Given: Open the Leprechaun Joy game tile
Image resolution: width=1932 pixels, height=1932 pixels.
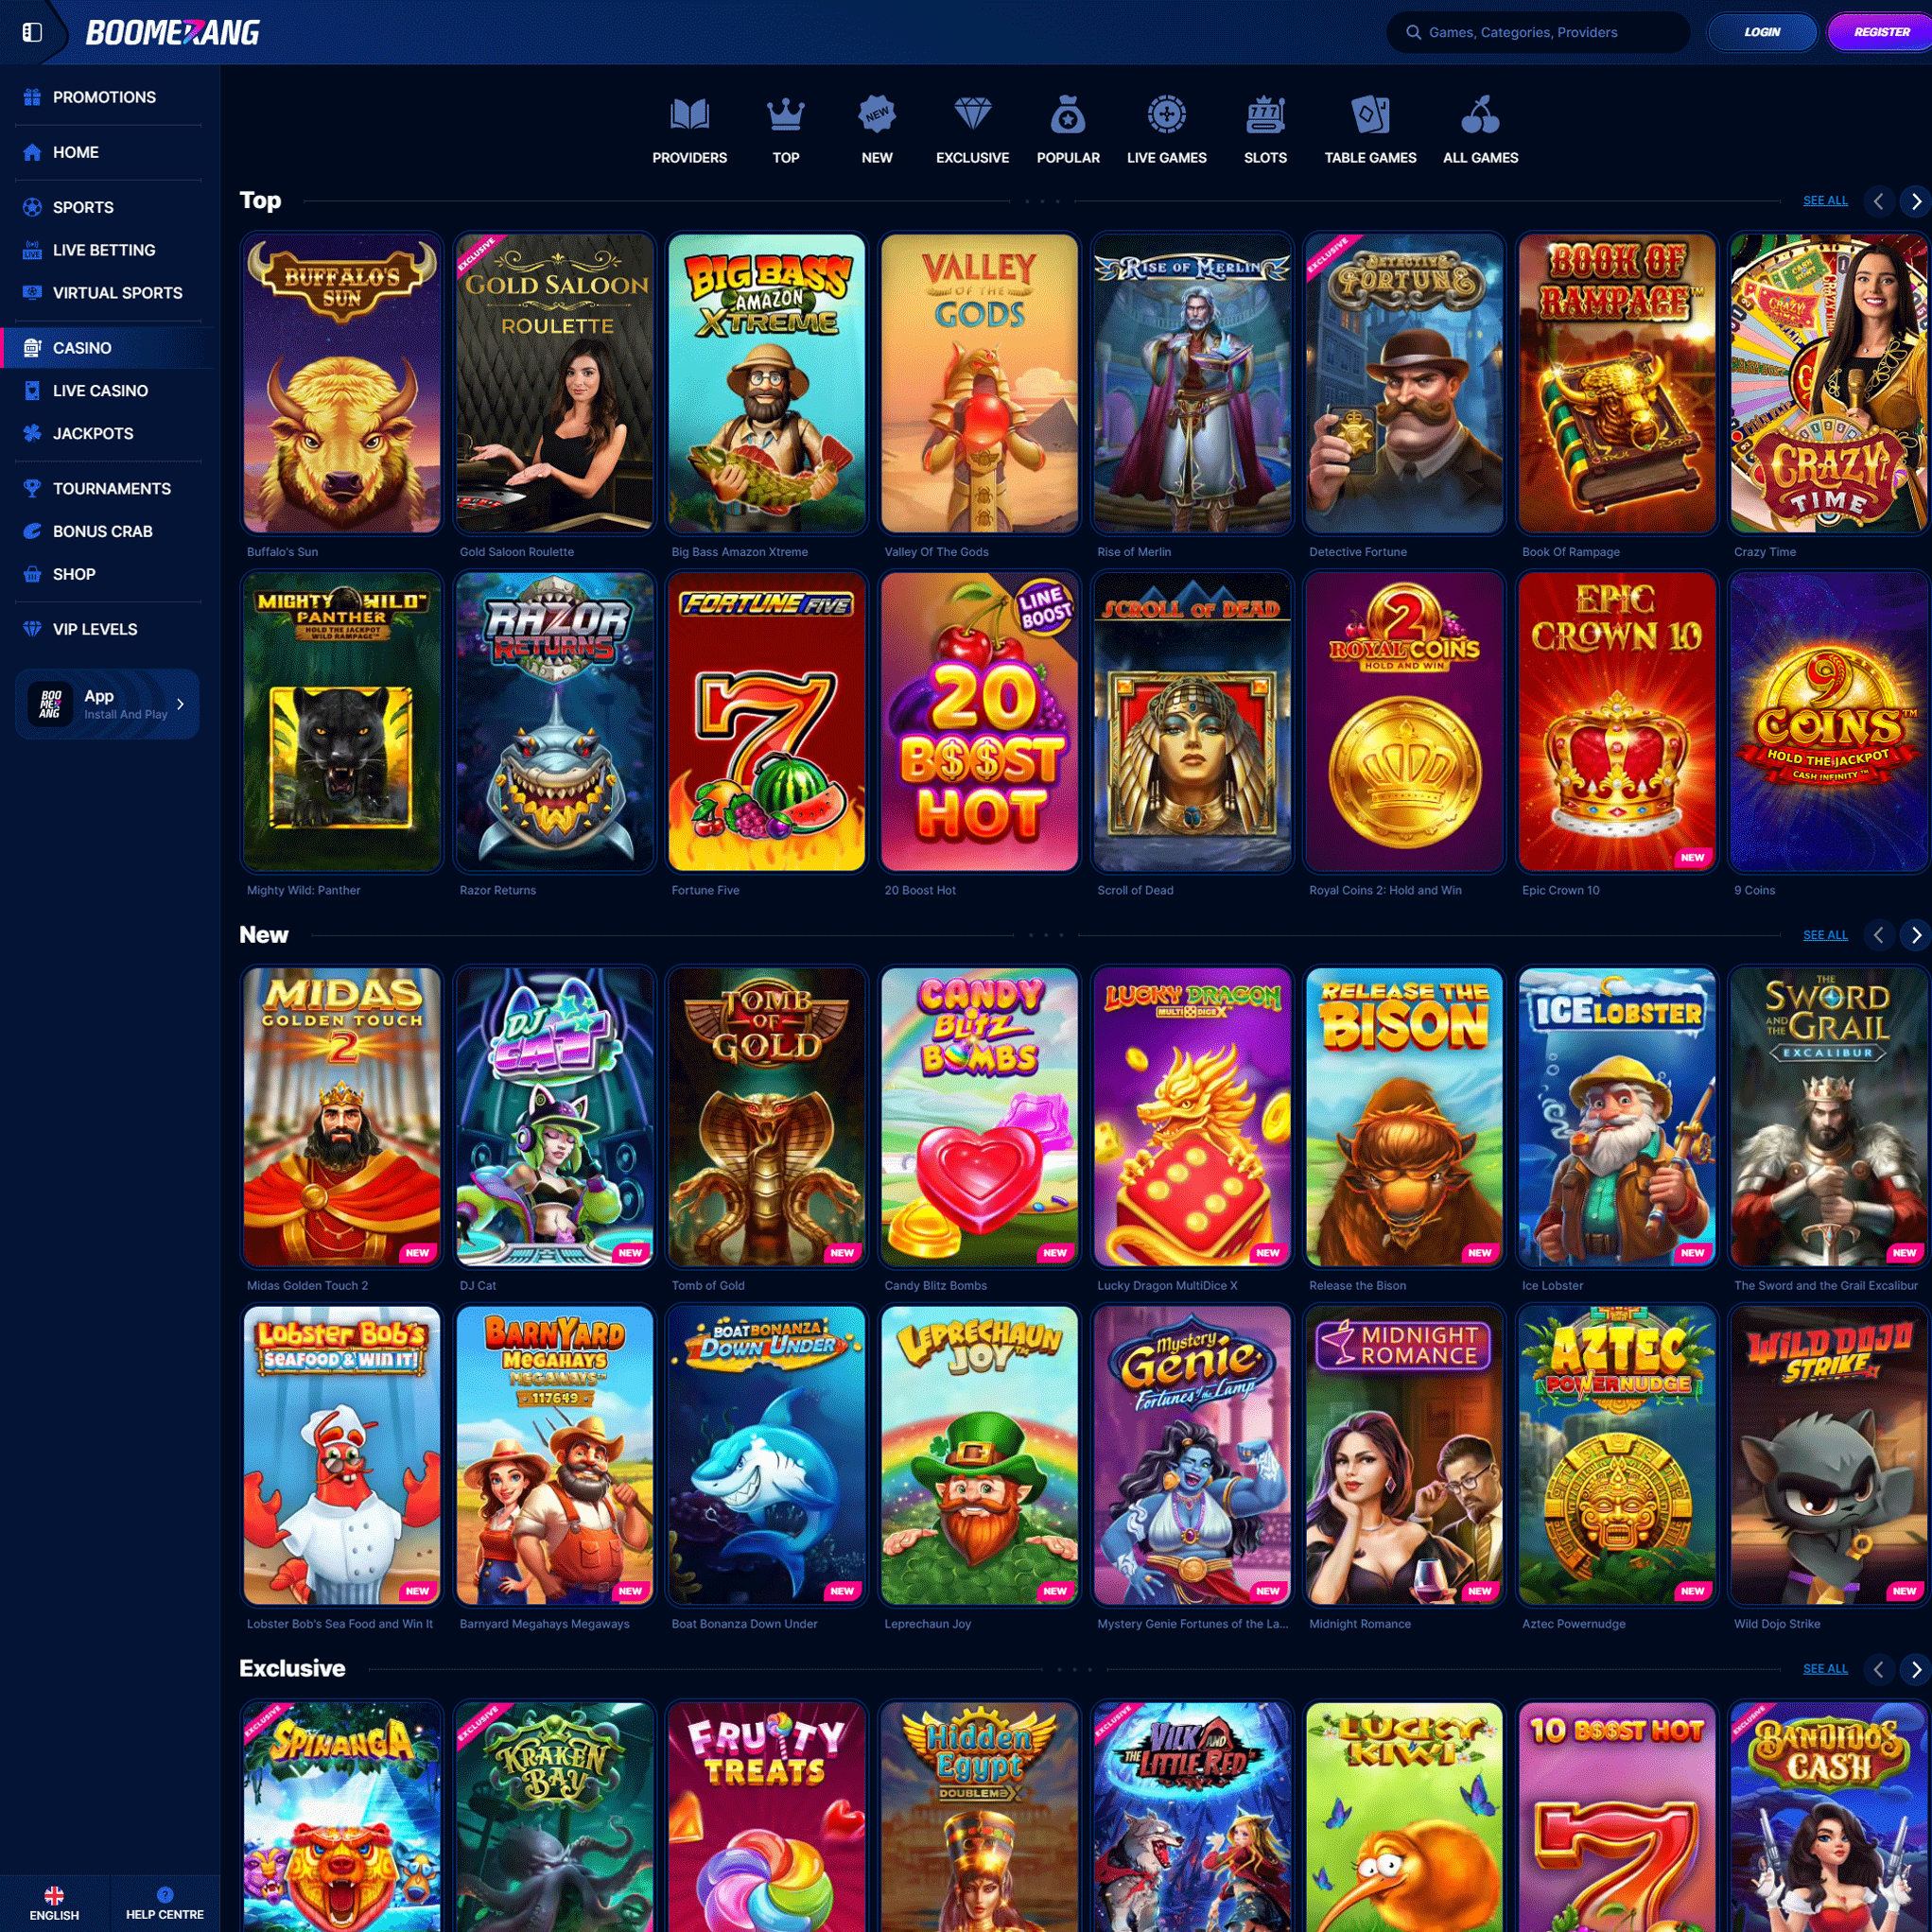Looking at the screenshot, I should pyautogui.click(x=979, y=1455).
